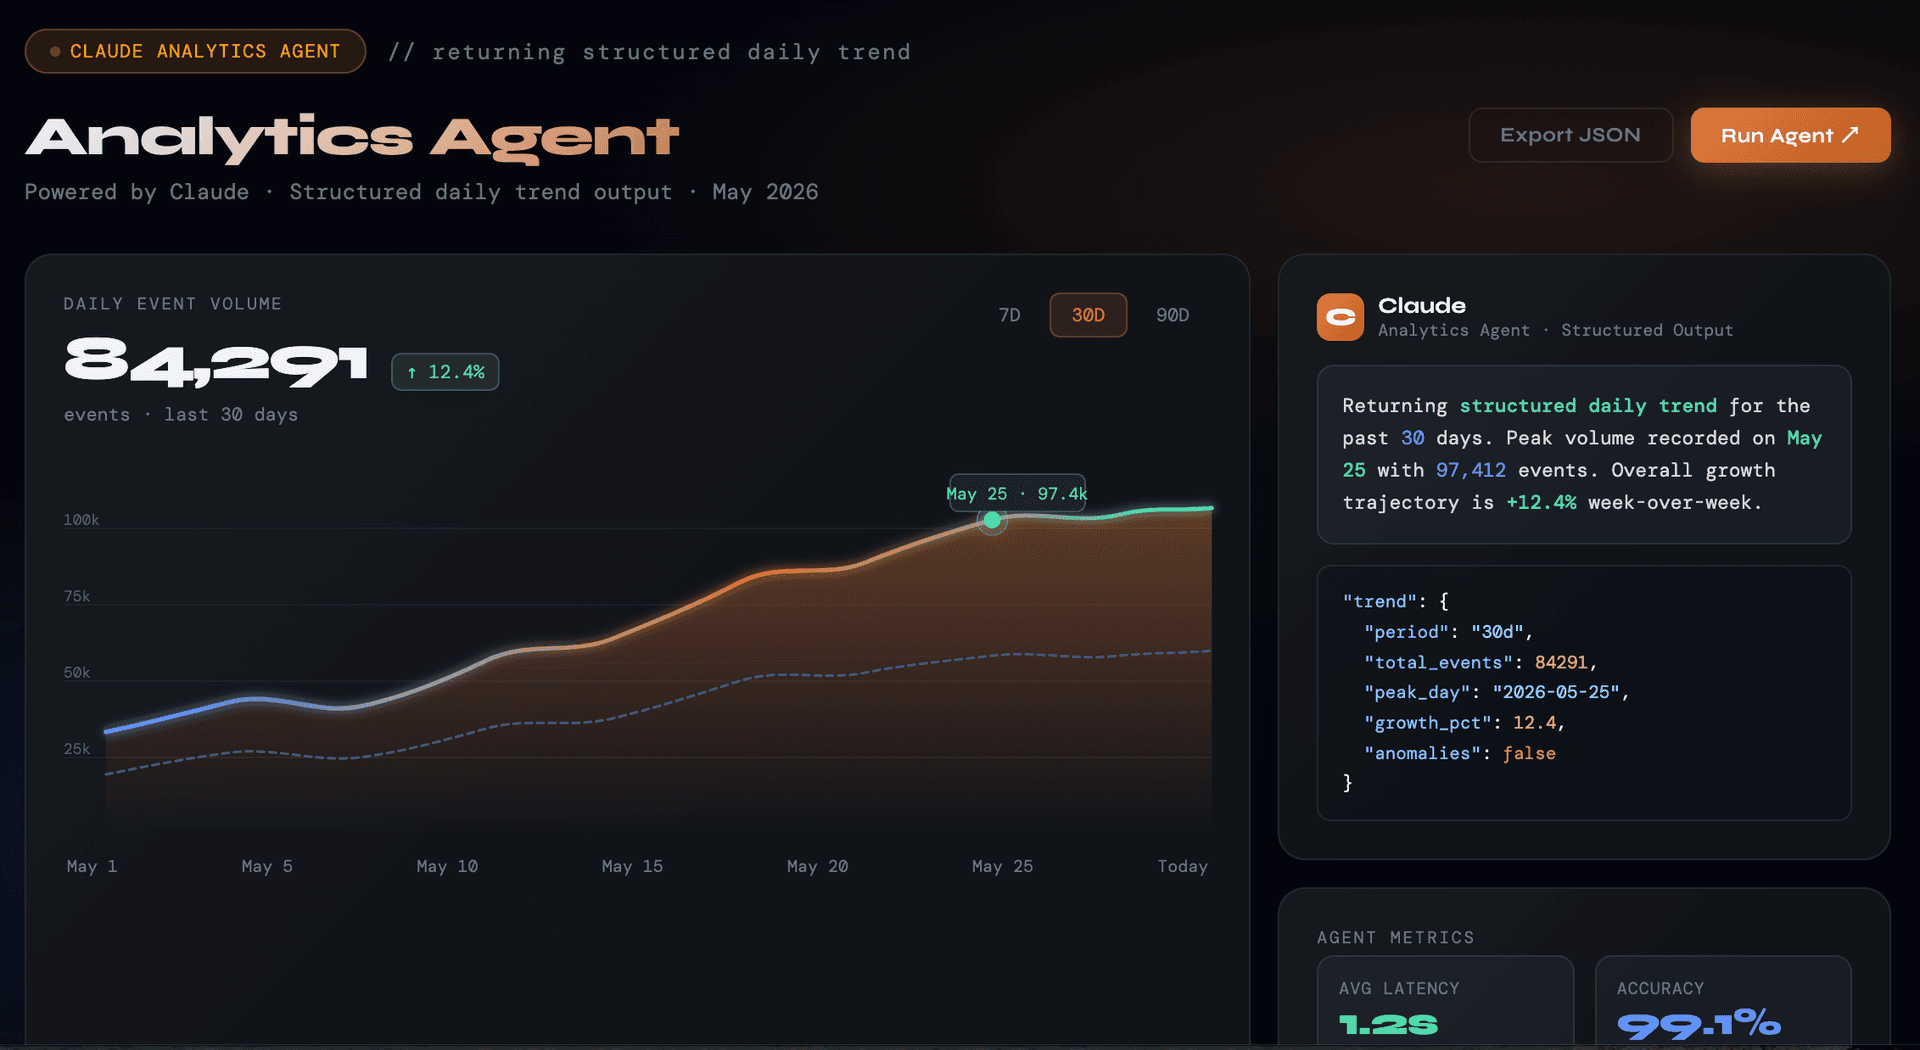
Task: Click the 'May 15' axis label
Action: [x=632, y=866]
